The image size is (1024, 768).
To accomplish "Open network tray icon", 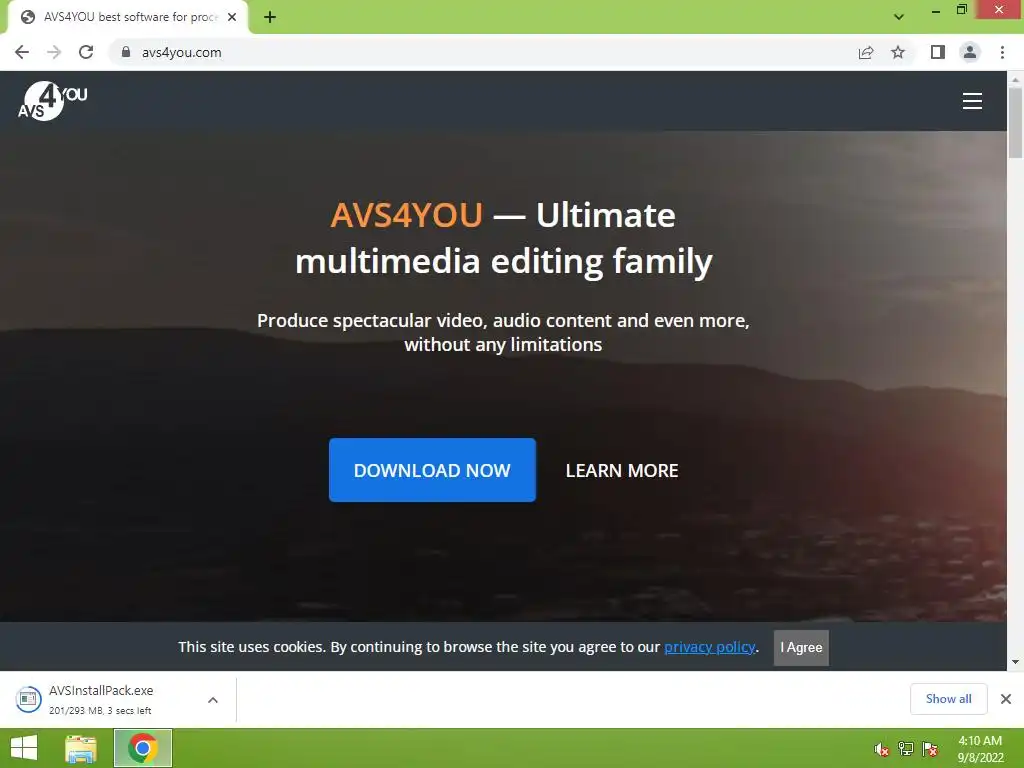I will (906, 749).
